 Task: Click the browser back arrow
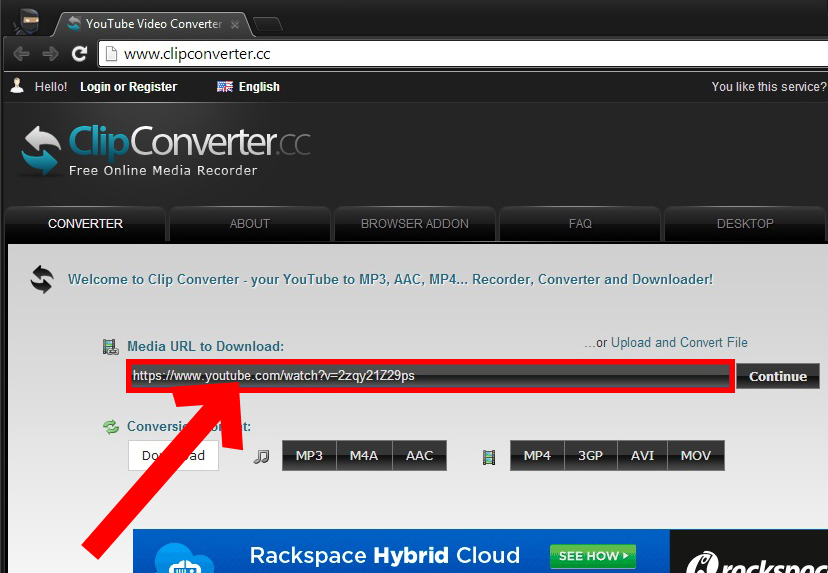tap(21, 54)
